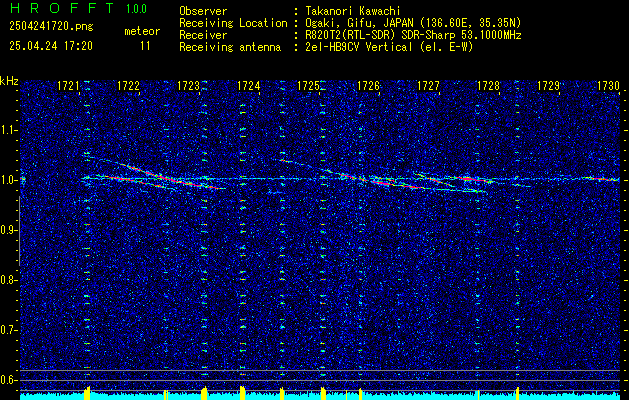Click the 1726 time marker
Screen dimensions: 629x400
pos(368,86)
